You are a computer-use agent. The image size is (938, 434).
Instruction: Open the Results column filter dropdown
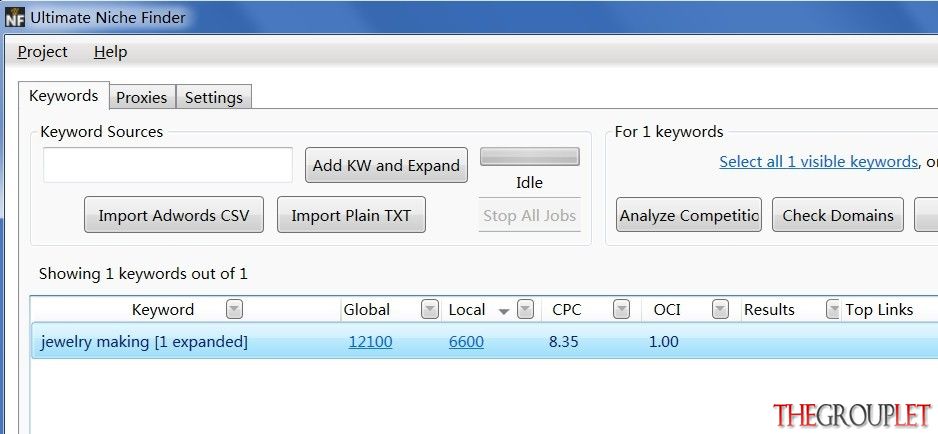833,309
